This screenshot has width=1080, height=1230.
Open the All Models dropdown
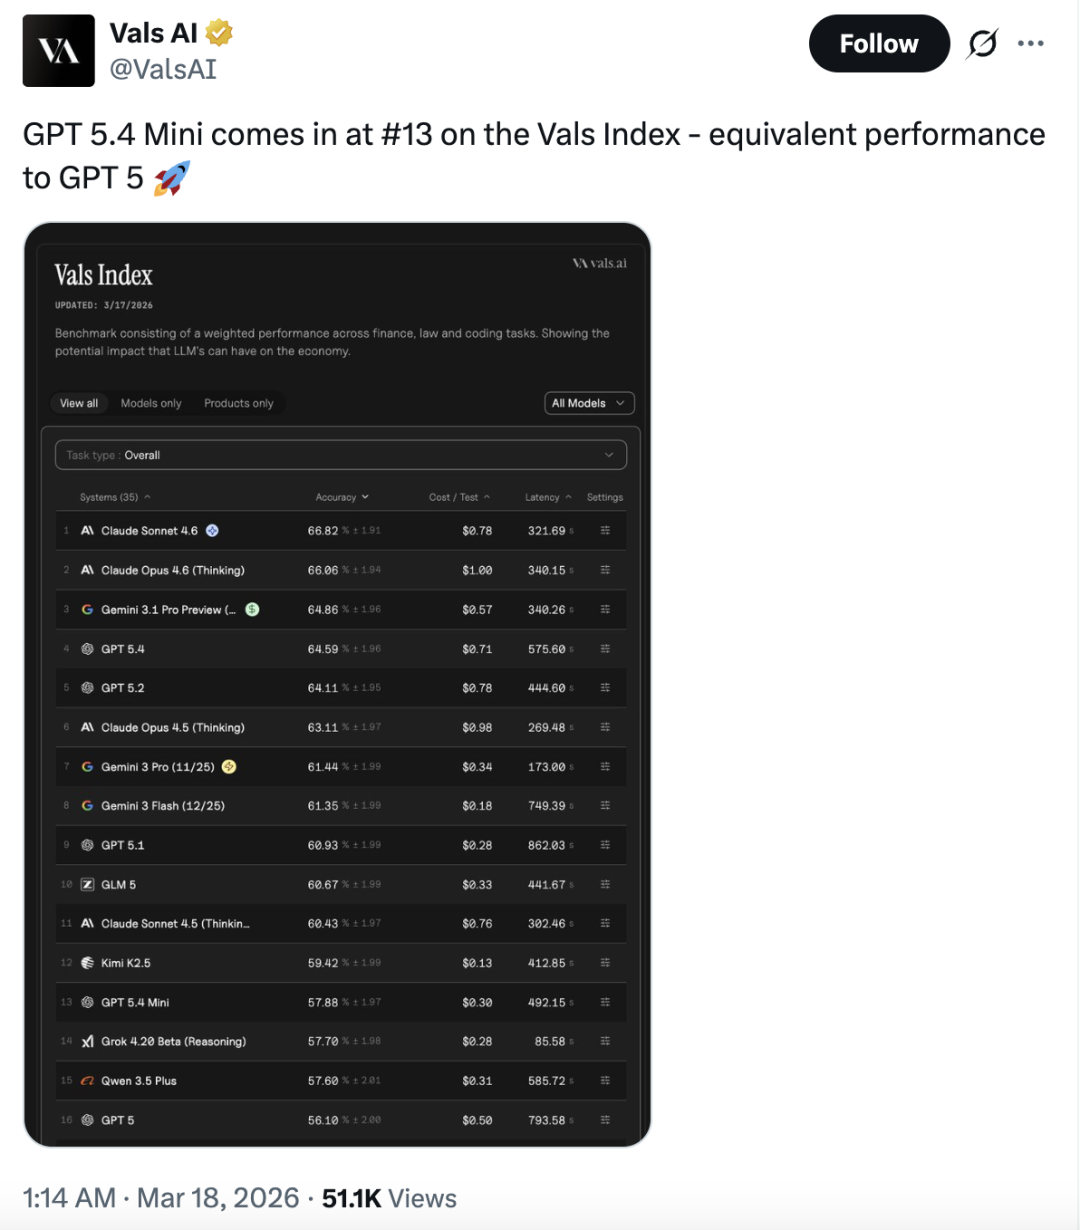(x=589, y=403)
